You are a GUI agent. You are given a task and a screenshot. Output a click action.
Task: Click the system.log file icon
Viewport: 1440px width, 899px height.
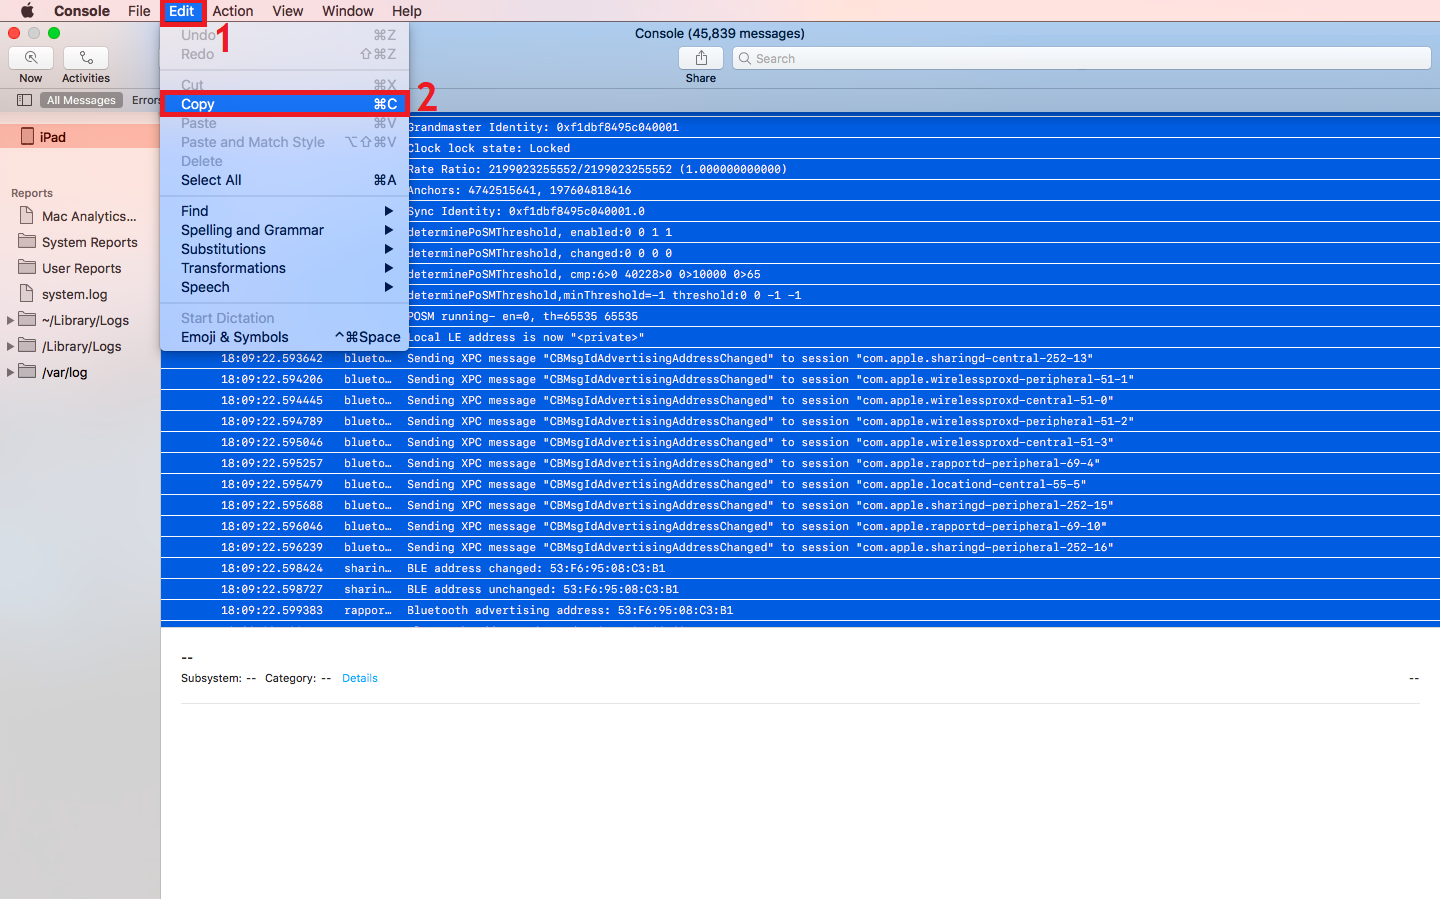[x=27, y=294]
